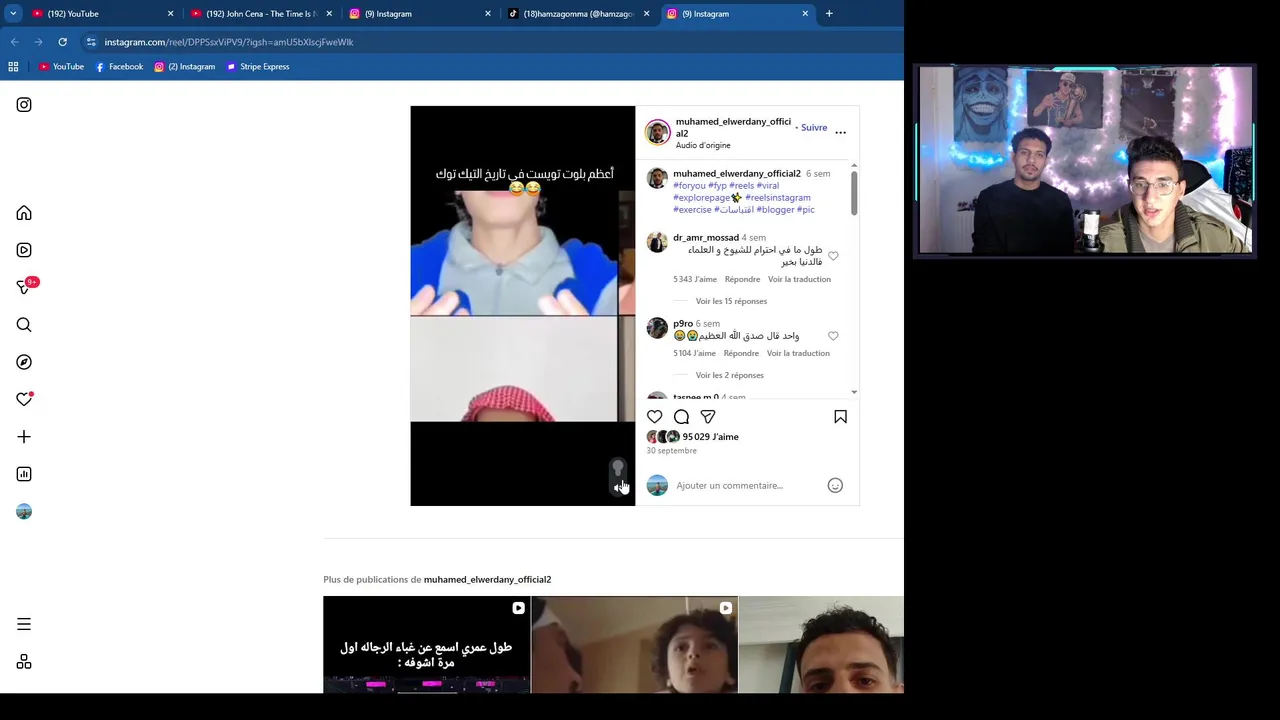The width and height of the screenshot is (1280, 720).
Task: Open the Facebook bookmark
Action: [x=119, y=67]
